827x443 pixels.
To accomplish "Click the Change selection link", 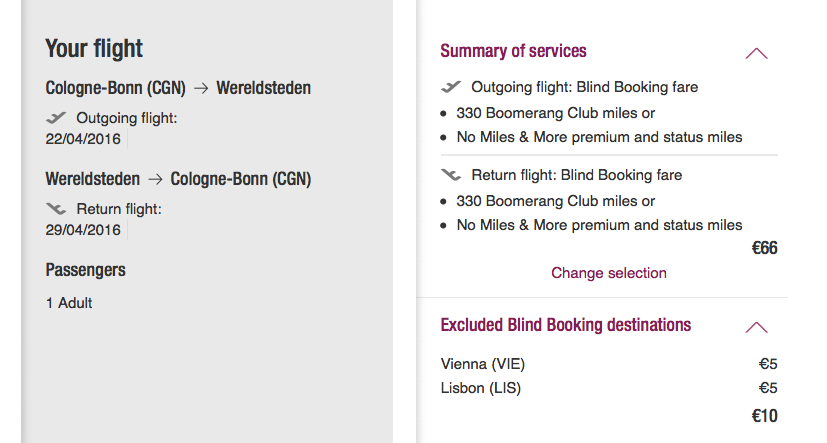I will [x=608, y=273].
